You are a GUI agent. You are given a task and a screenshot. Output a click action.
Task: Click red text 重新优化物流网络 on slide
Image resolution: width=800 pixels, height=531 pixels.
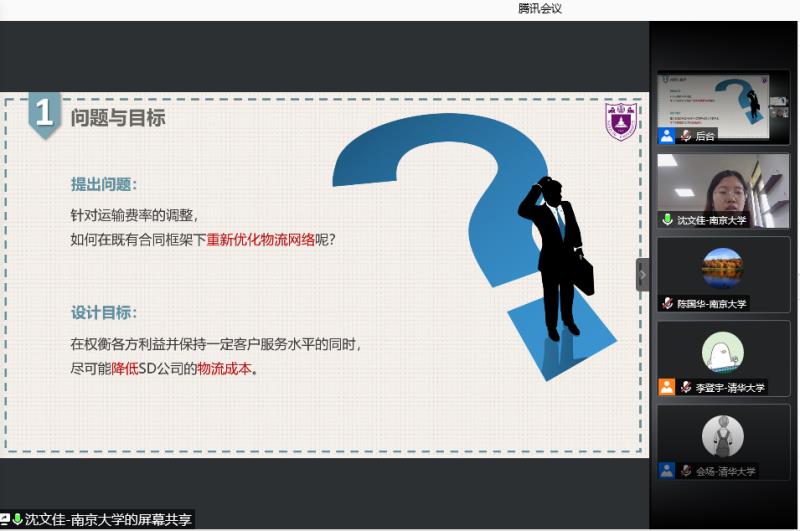(x=260, y=240)
